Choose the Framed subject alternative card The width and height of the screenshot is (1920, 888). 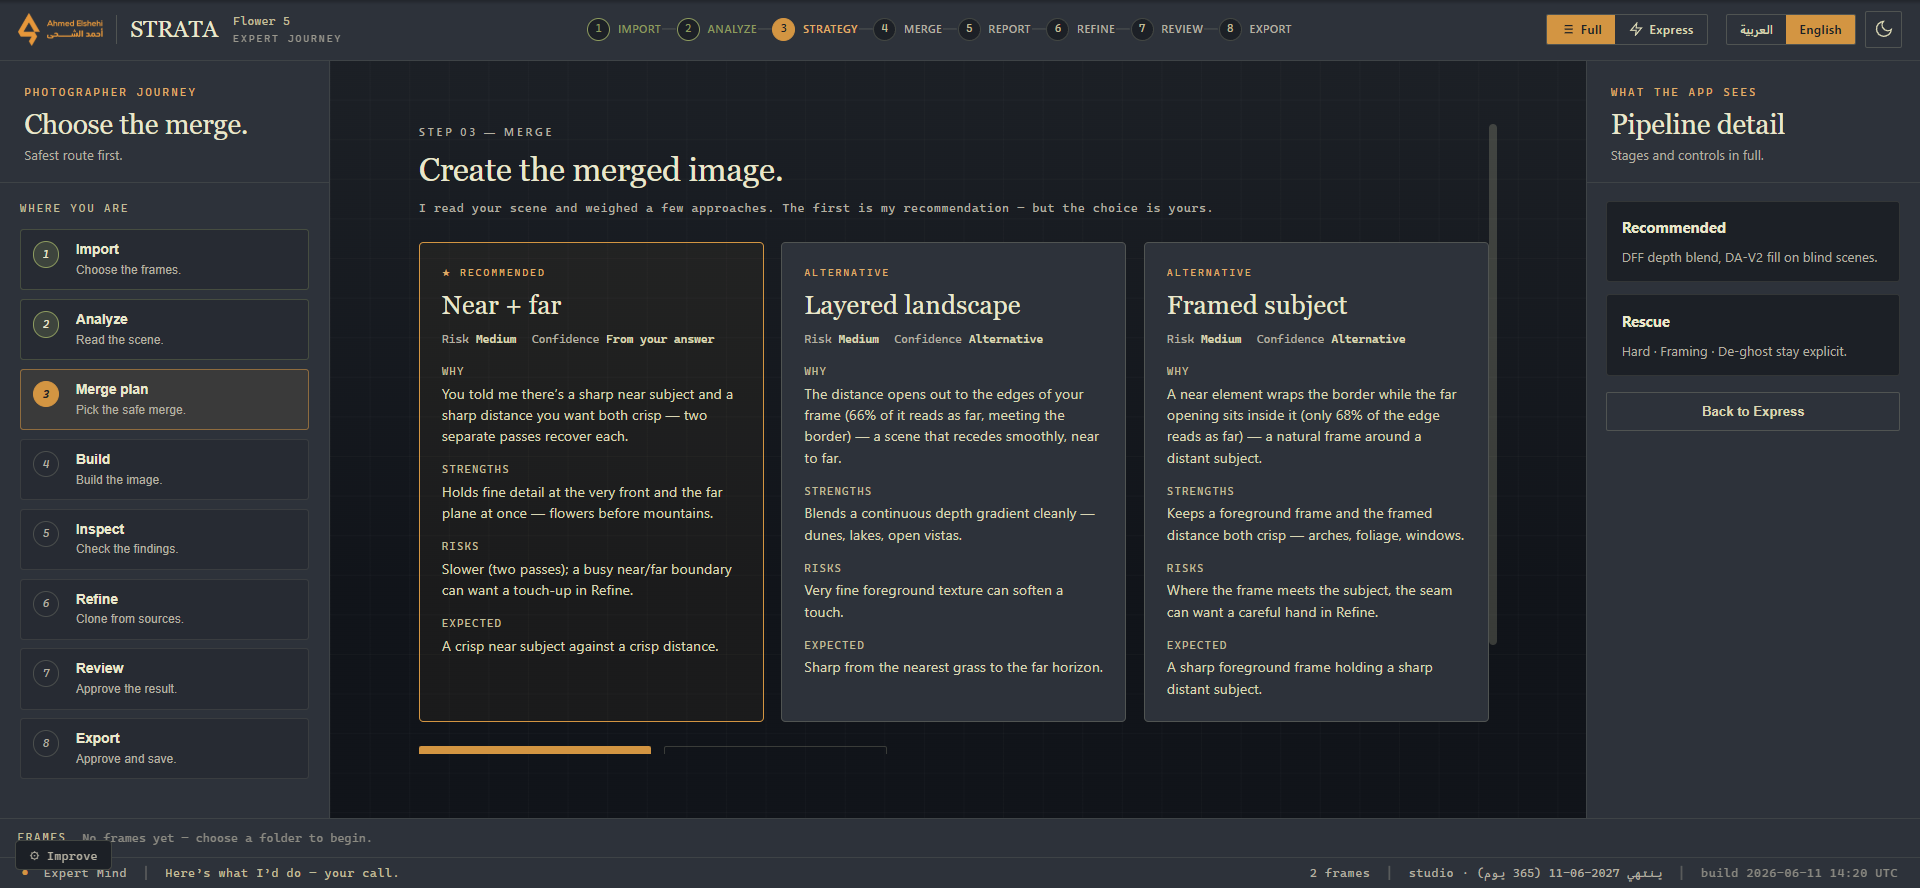click(x=1316, y=482)
